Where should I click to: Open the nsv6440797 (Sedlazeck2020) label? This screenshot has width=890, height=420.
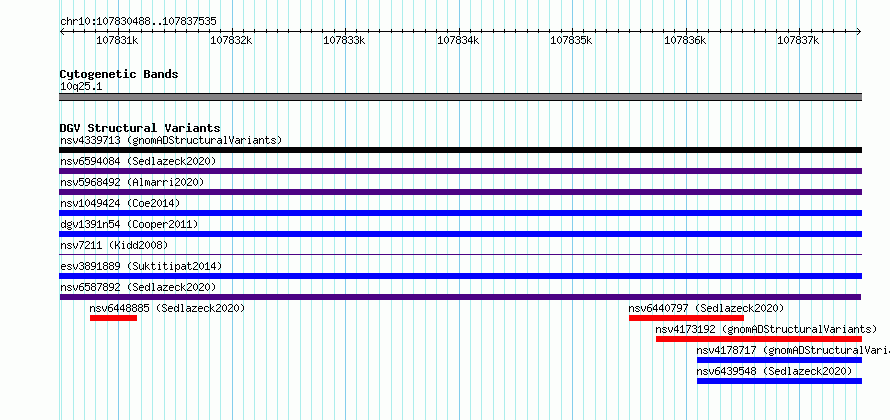(706, 308)
